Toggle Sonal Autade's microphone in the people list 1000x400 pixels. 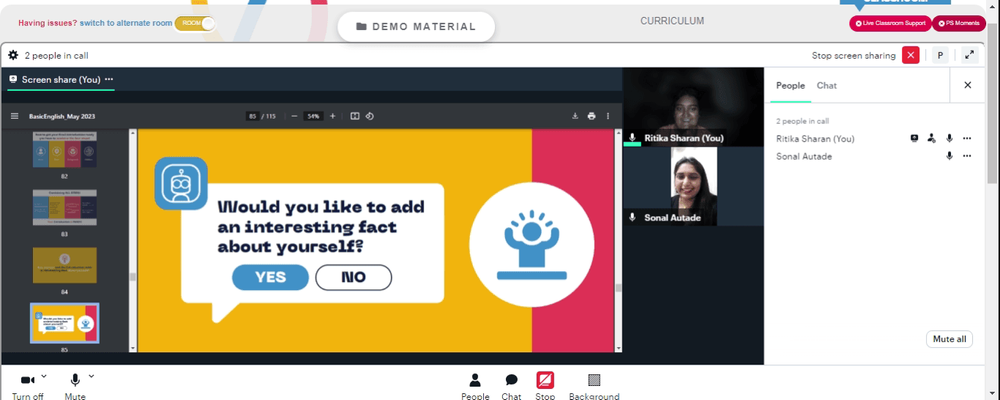point(949,156)
